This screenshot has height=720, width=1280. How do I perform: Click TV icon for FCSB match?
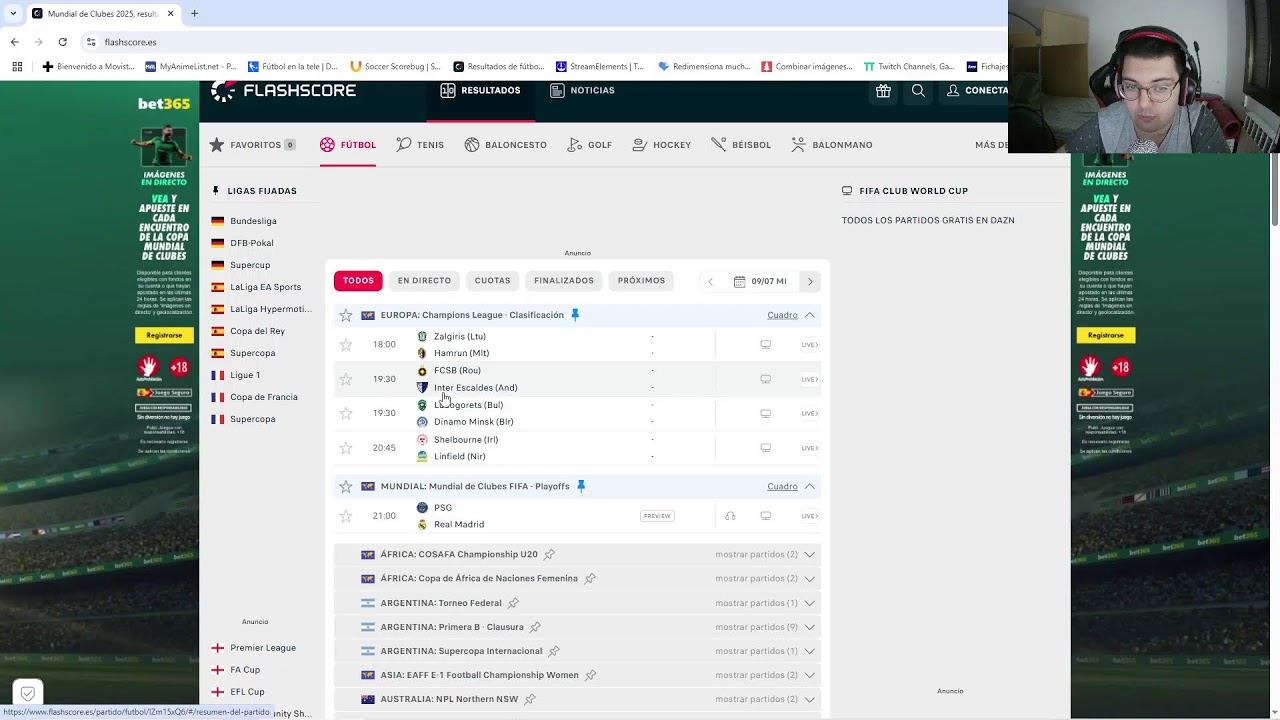(x=765, y=379)
